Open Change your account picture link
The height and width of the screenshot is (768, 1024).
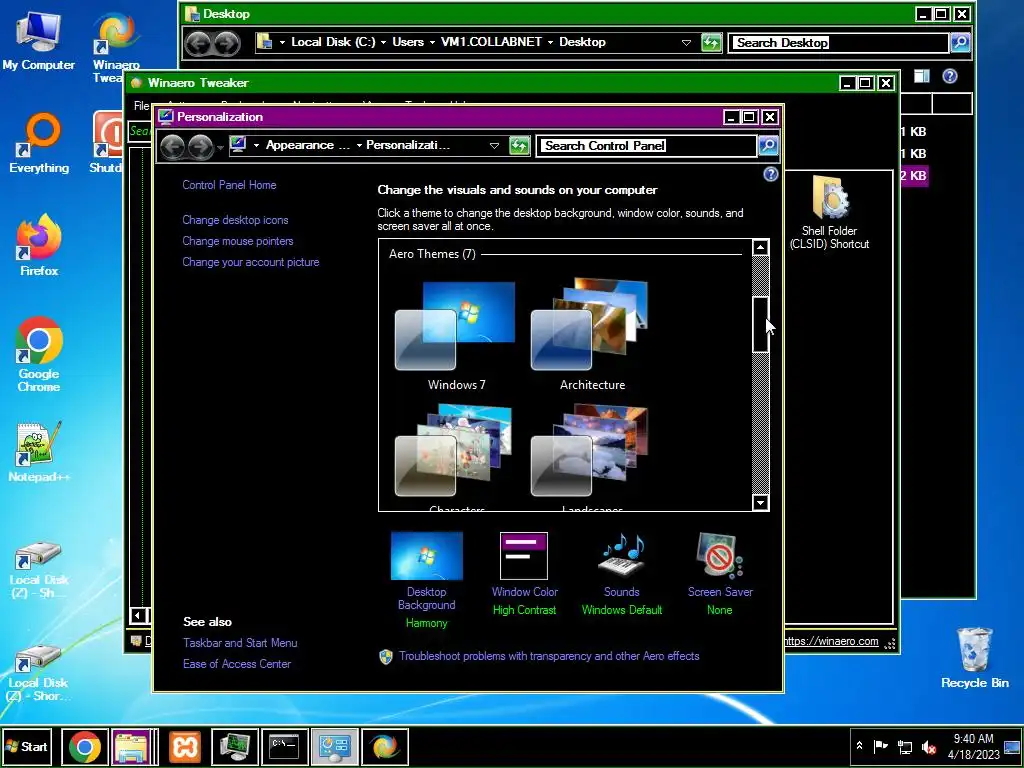click(251, 262)
